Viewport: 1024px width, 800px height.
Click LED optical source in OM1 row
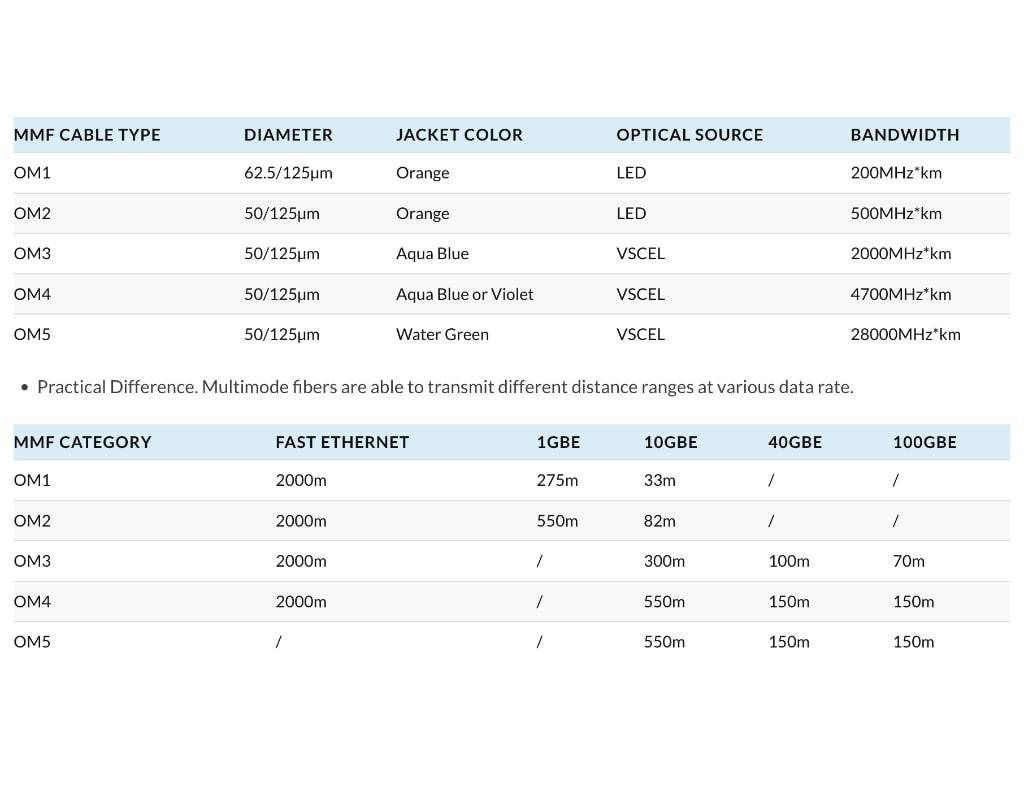coord(631,173)
